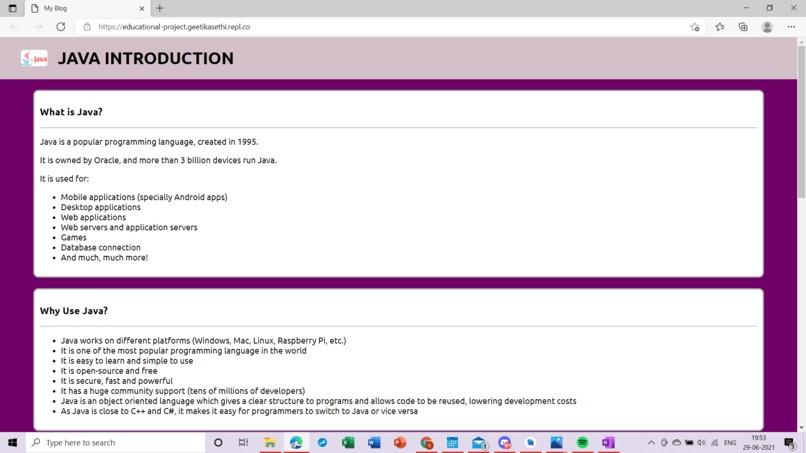Open the Action Center notifications icon
Image resolution: width=806 pixels, height=453 pixels.
point(790,443)
